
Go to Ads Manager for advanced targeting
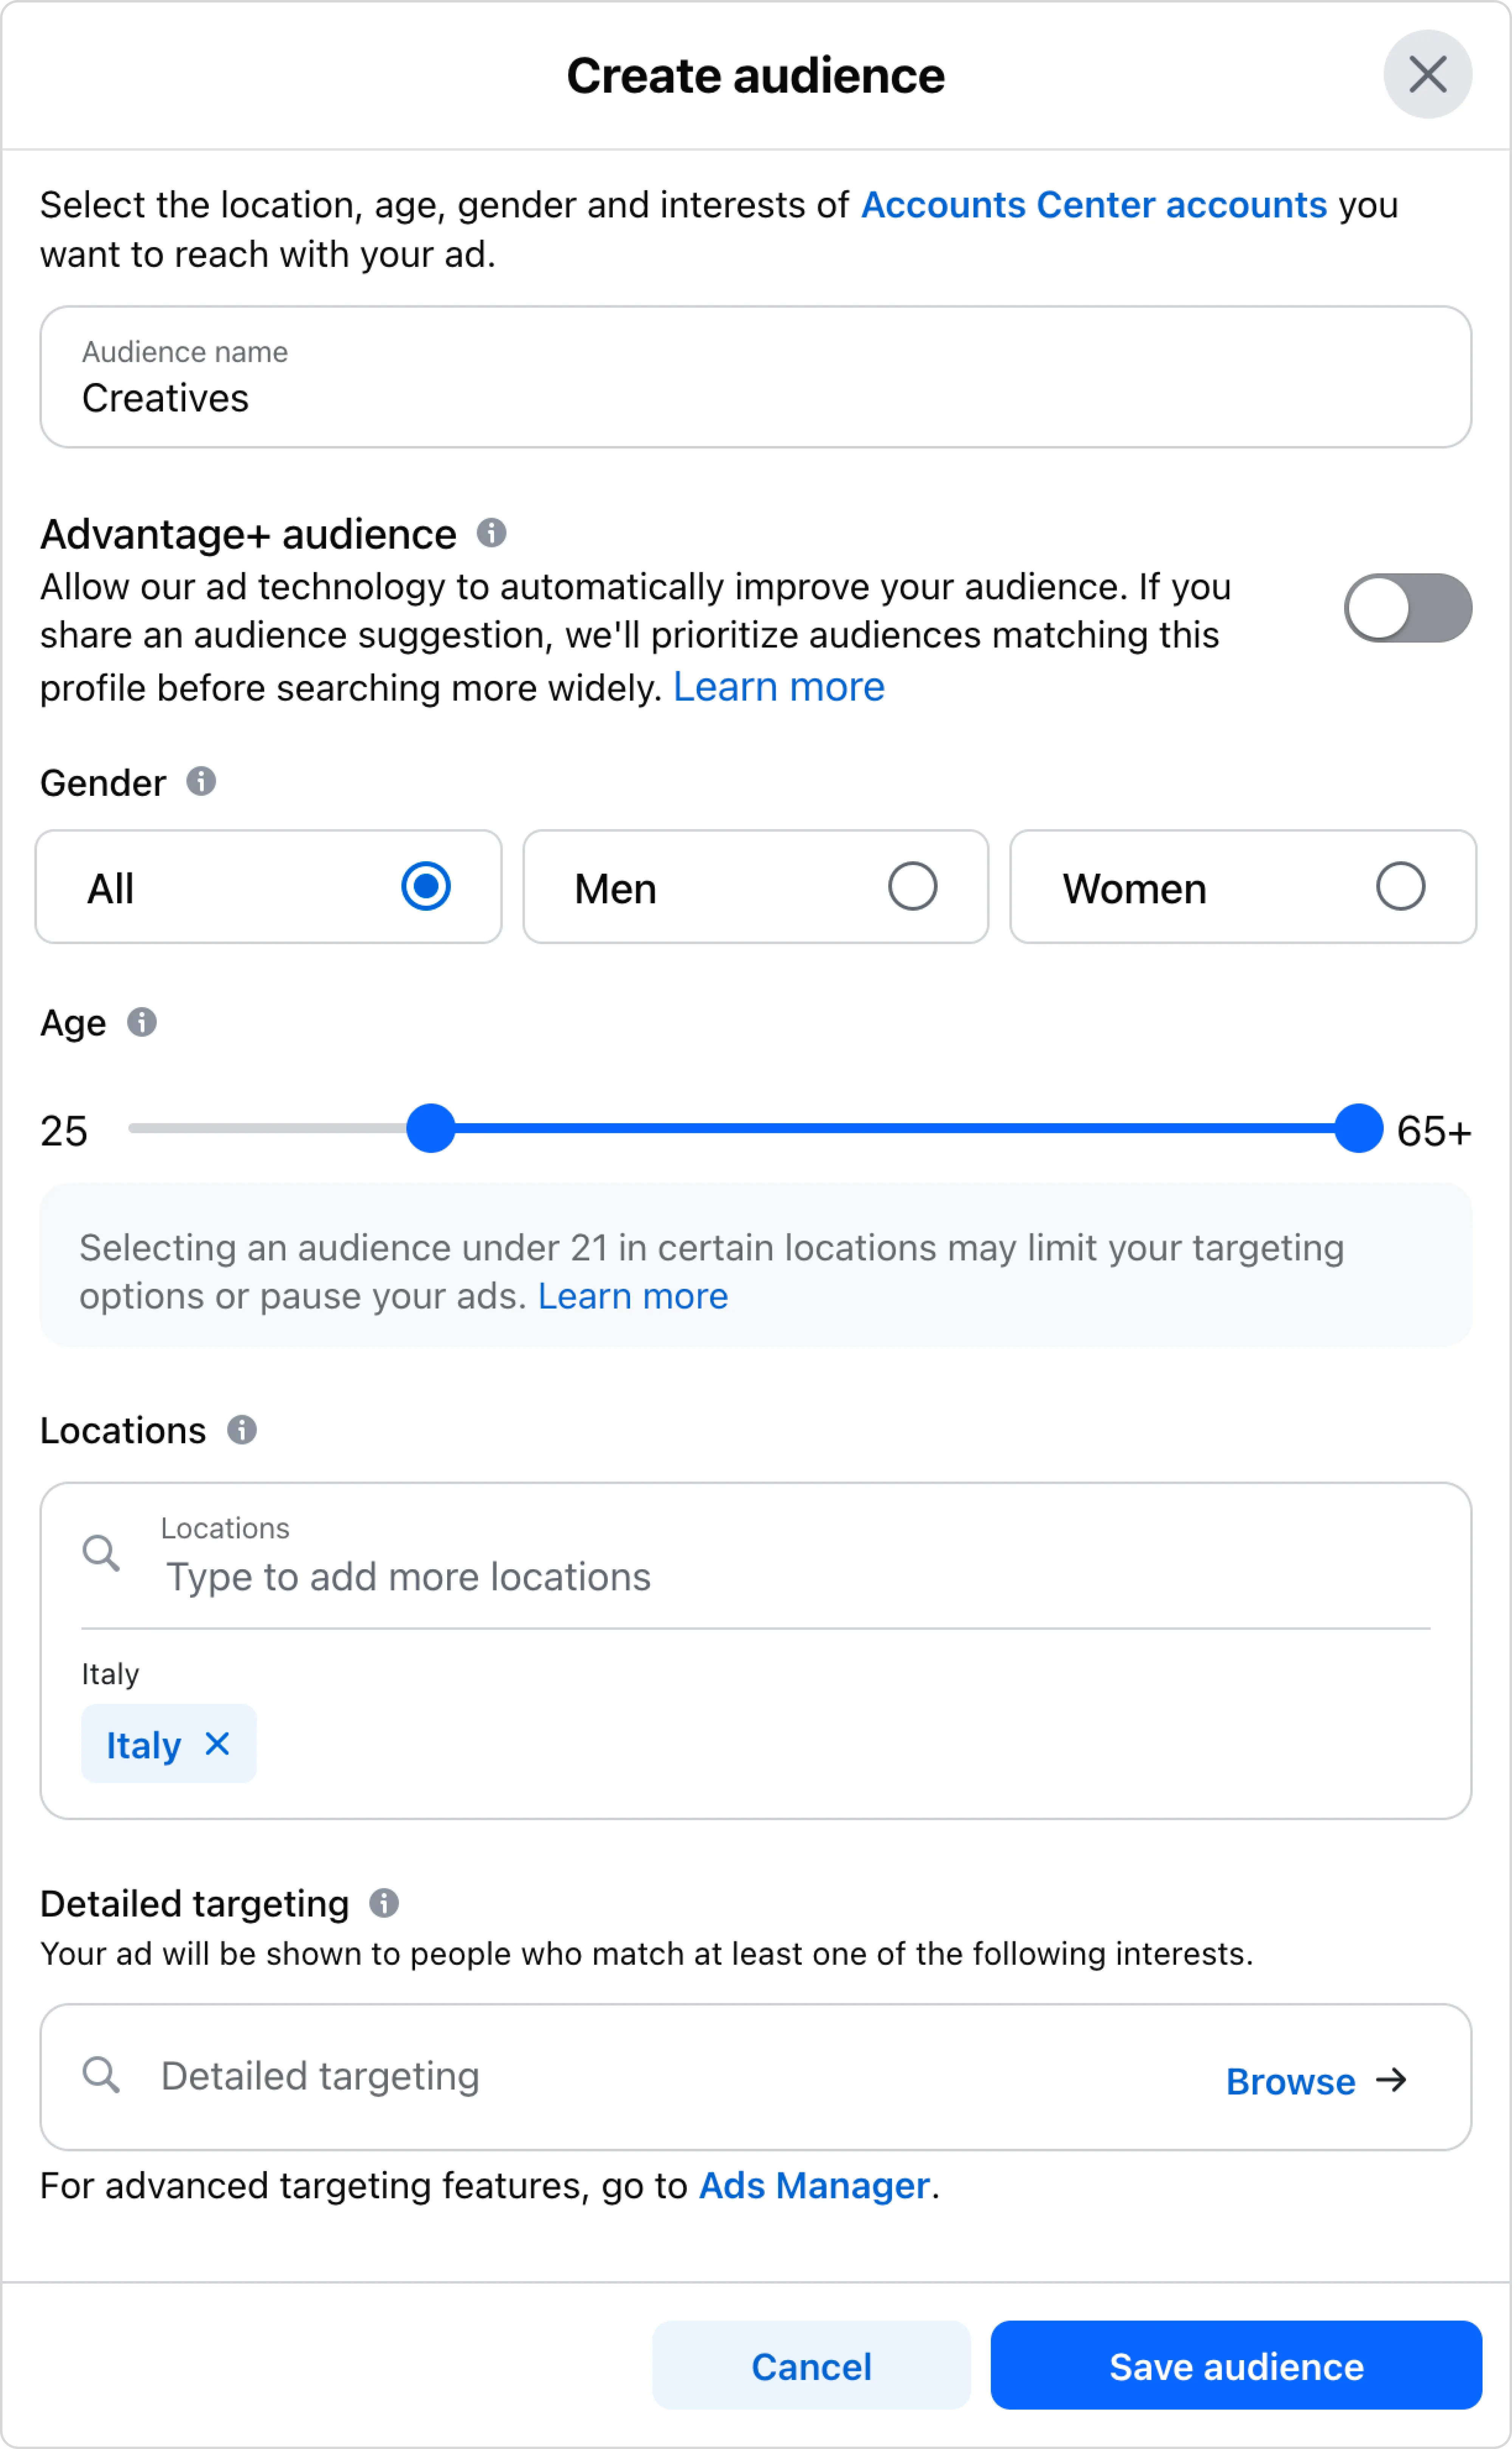[x=814, y=2185]
